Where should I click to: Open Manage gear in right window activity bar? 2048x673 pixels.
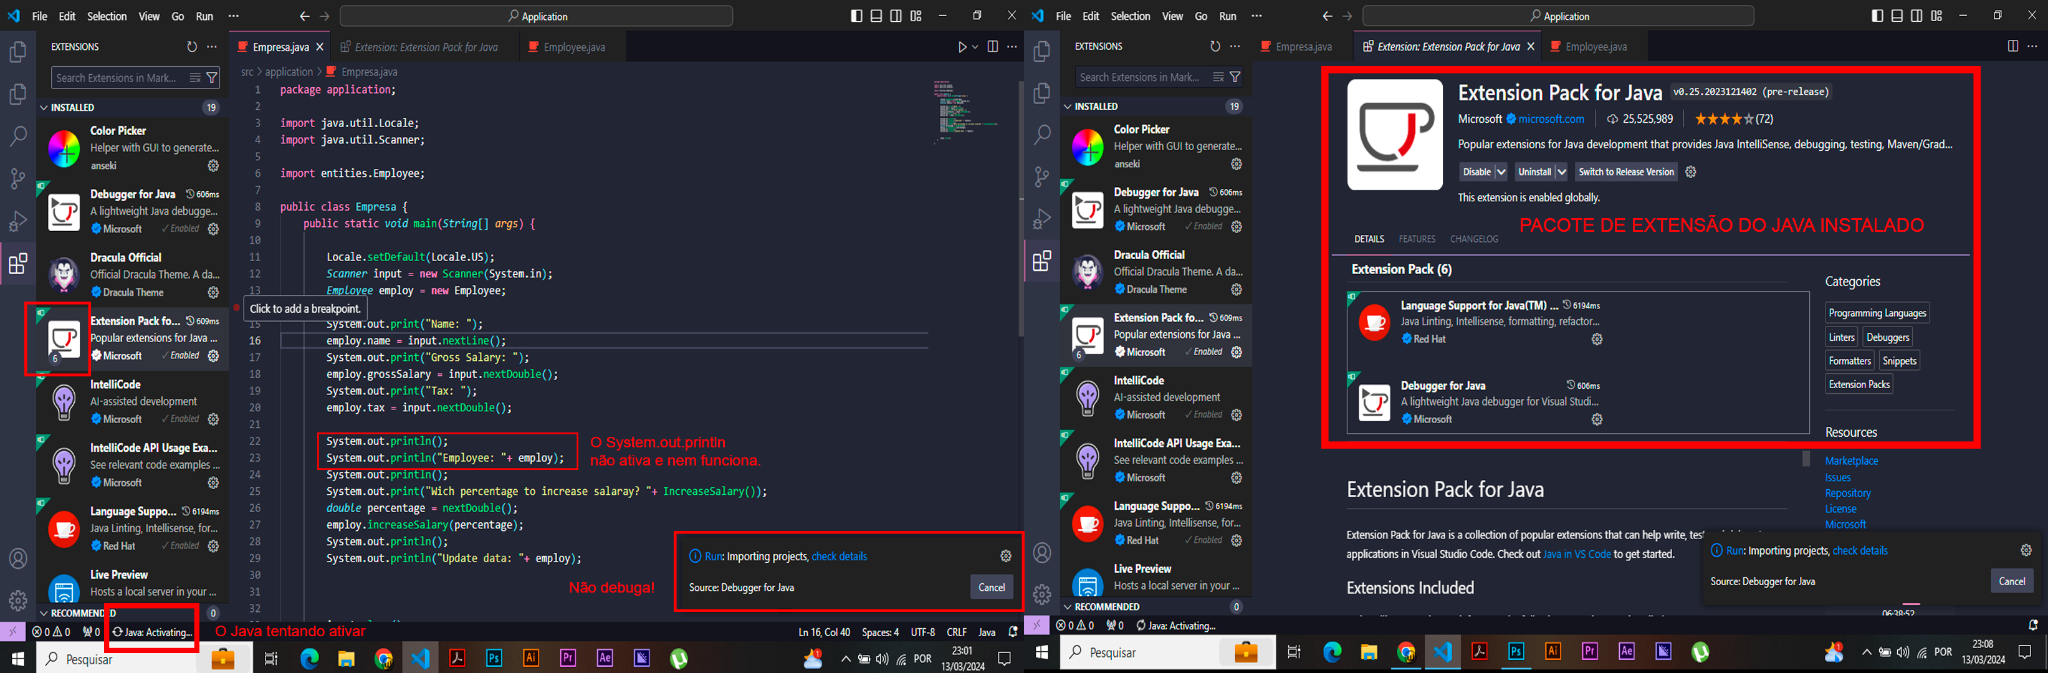[1042, 594]
